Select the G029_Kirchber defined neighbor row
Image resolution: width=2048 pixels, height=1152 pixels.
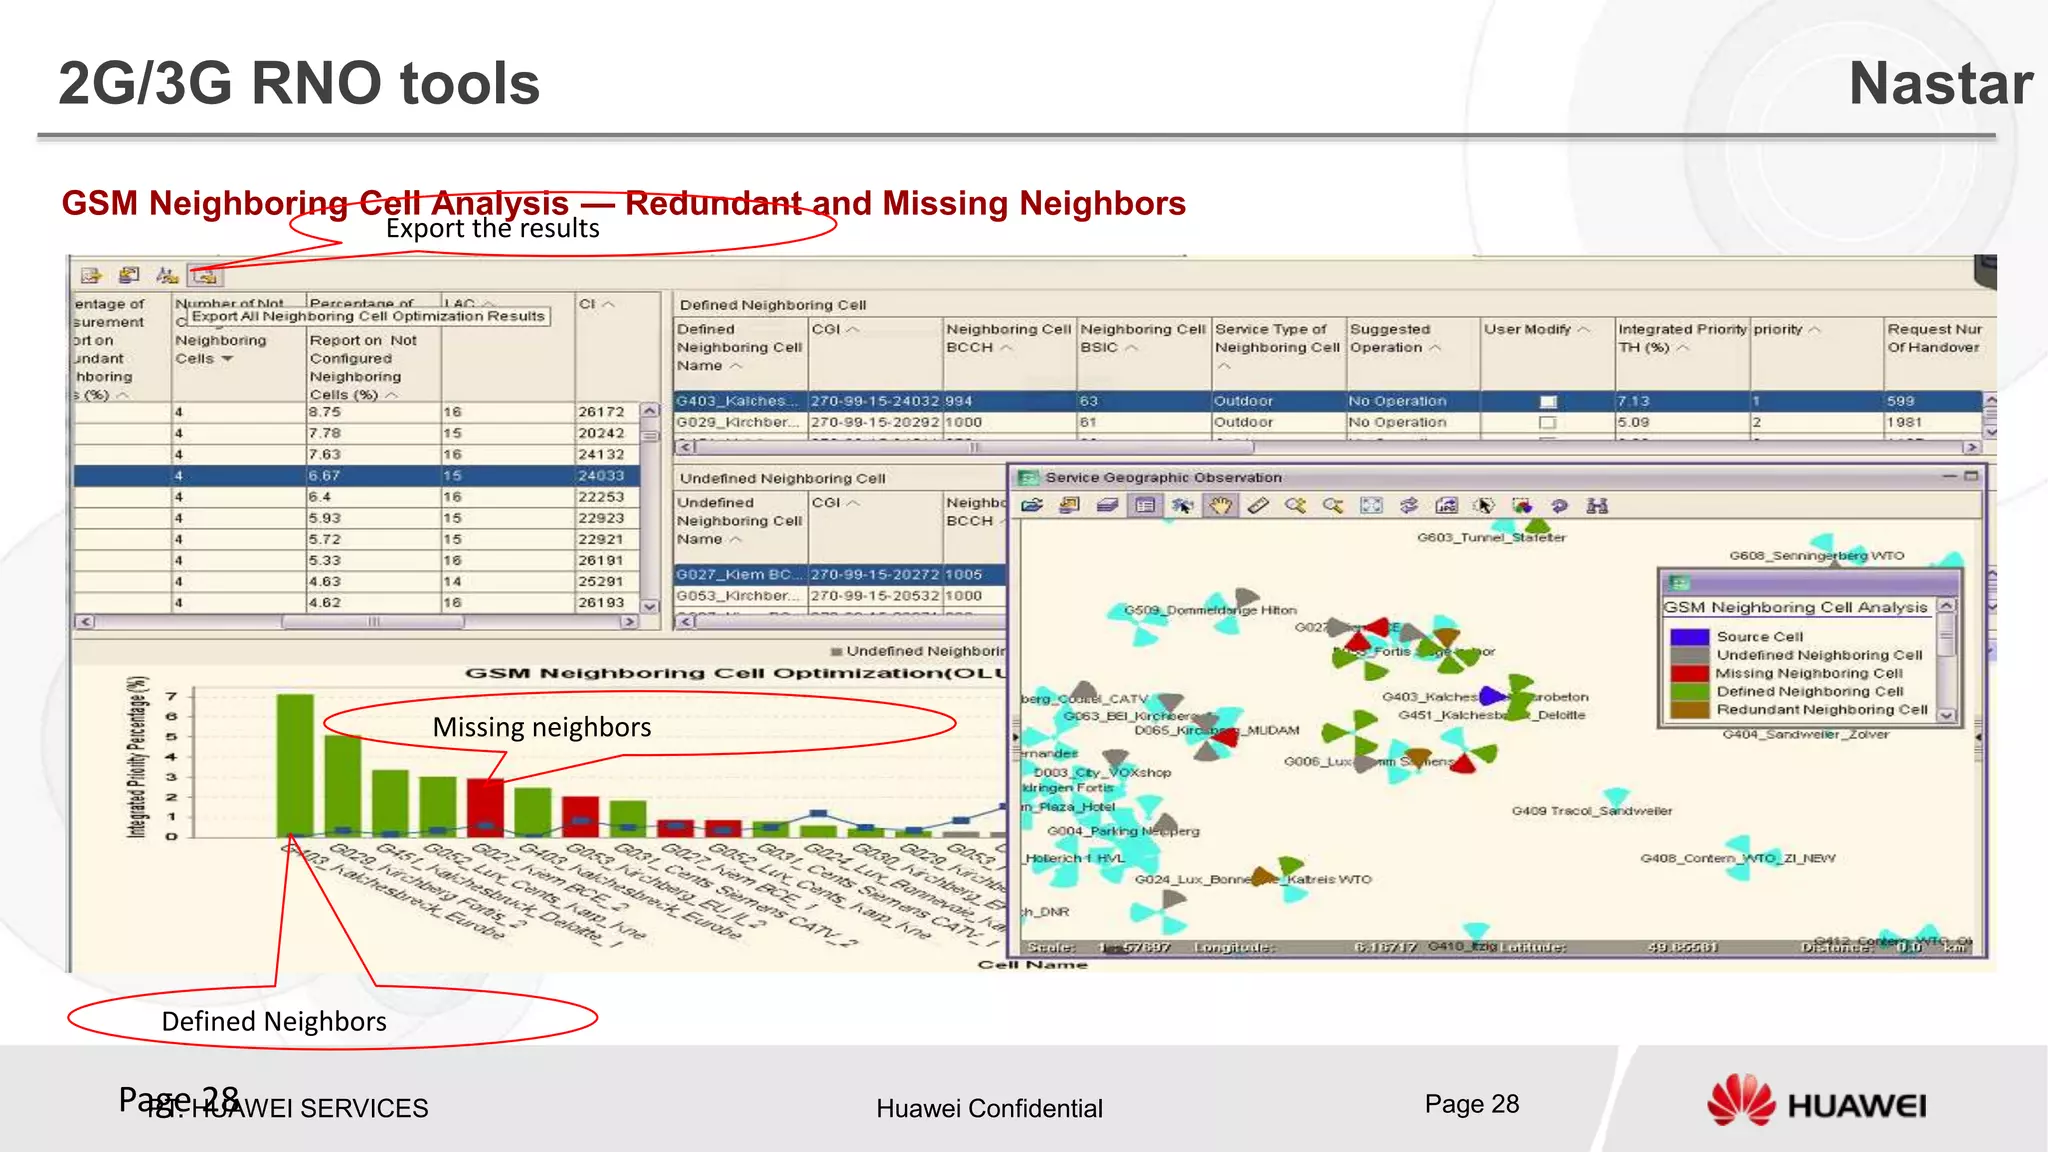[1328, 423]
